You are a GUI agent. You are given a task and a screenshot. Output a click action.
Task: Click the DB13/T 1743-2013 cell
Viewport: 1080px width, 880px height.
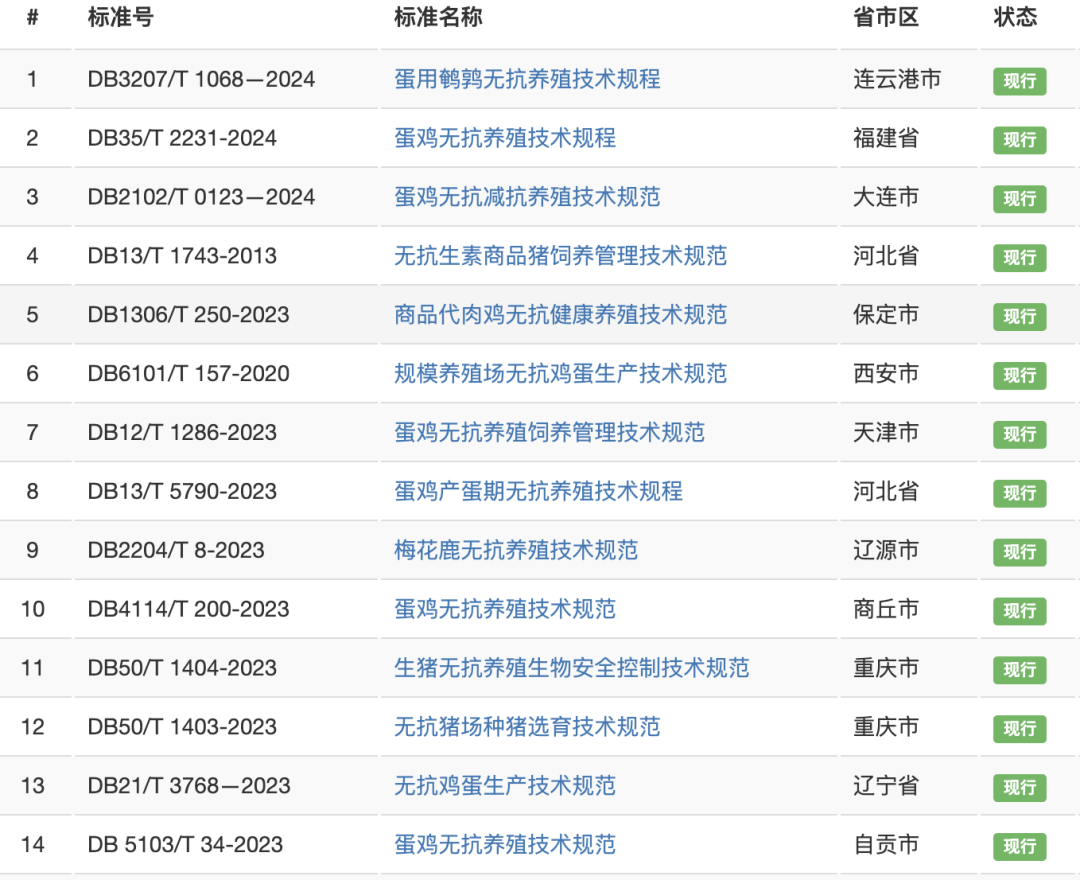182,255
